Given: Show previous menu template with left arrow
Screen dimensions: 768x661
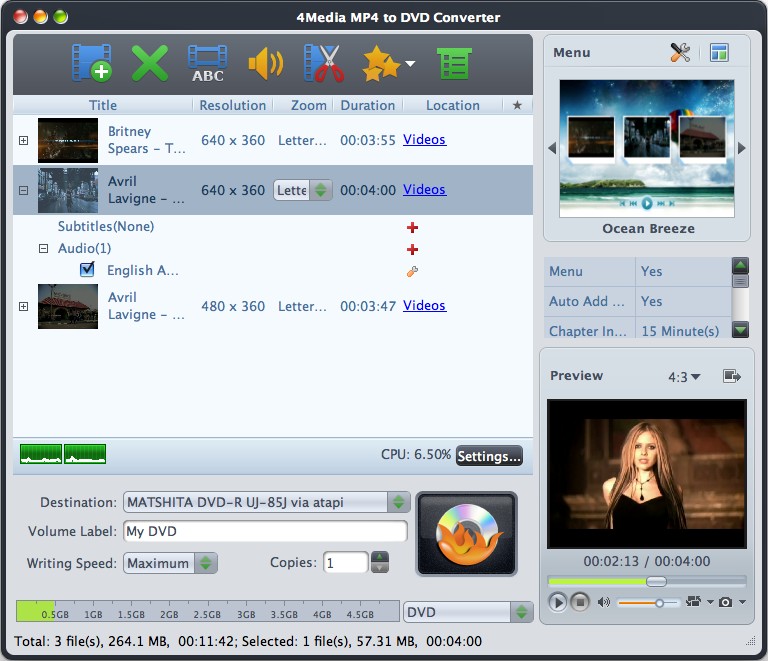Looking at the screenshot, I should pyautogui.click(x=552, y=148).
